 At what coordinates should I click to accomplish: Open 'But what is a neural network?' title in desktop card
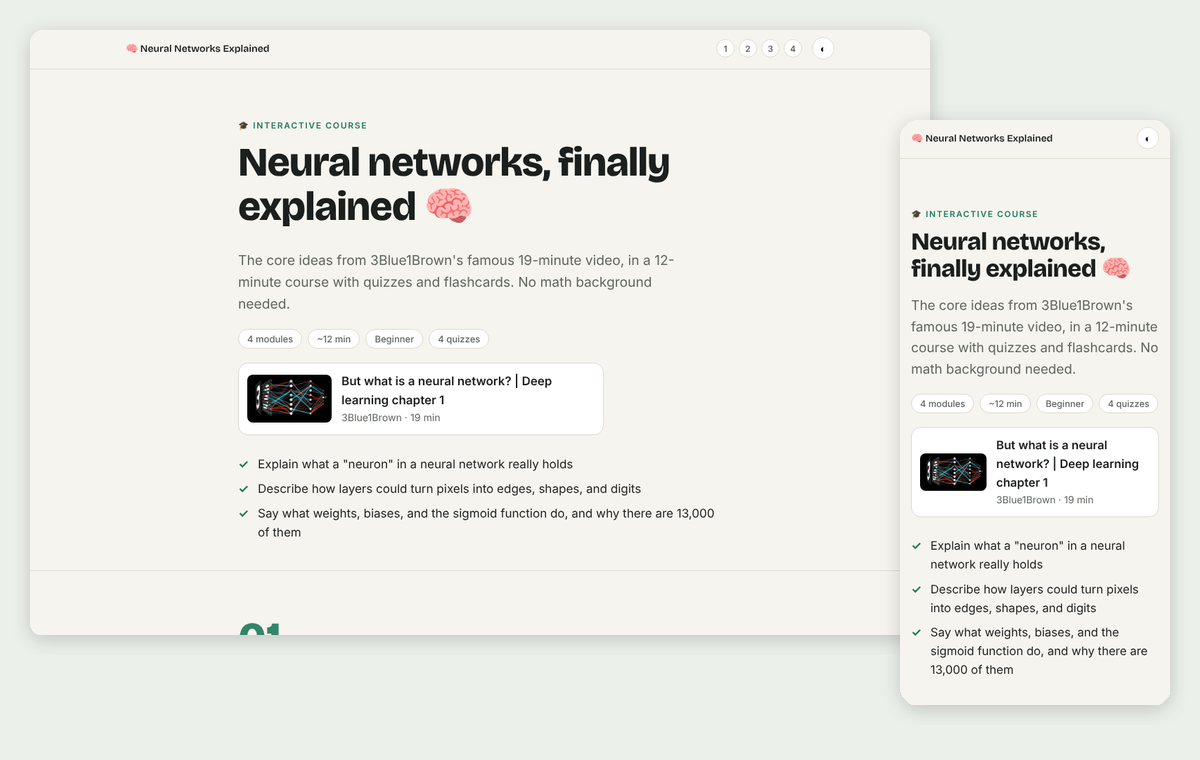(446, 390)
